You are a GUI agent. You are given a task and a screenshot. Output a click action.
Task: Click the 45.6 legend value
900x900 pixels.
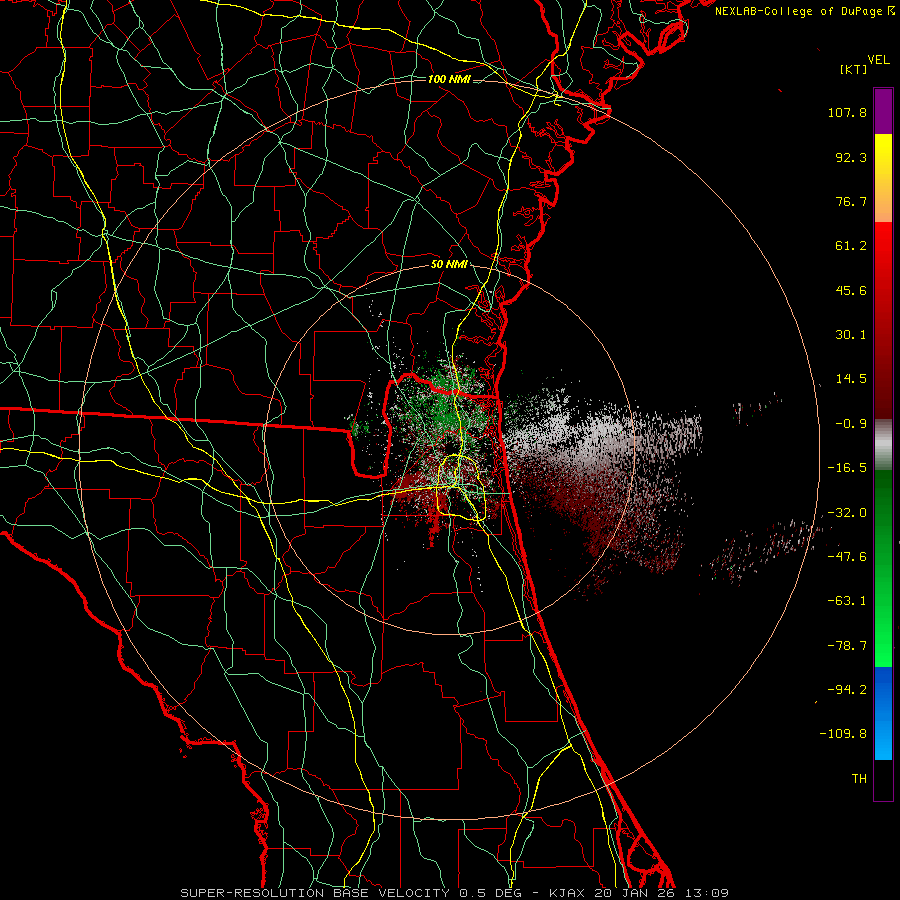[851, 290]
